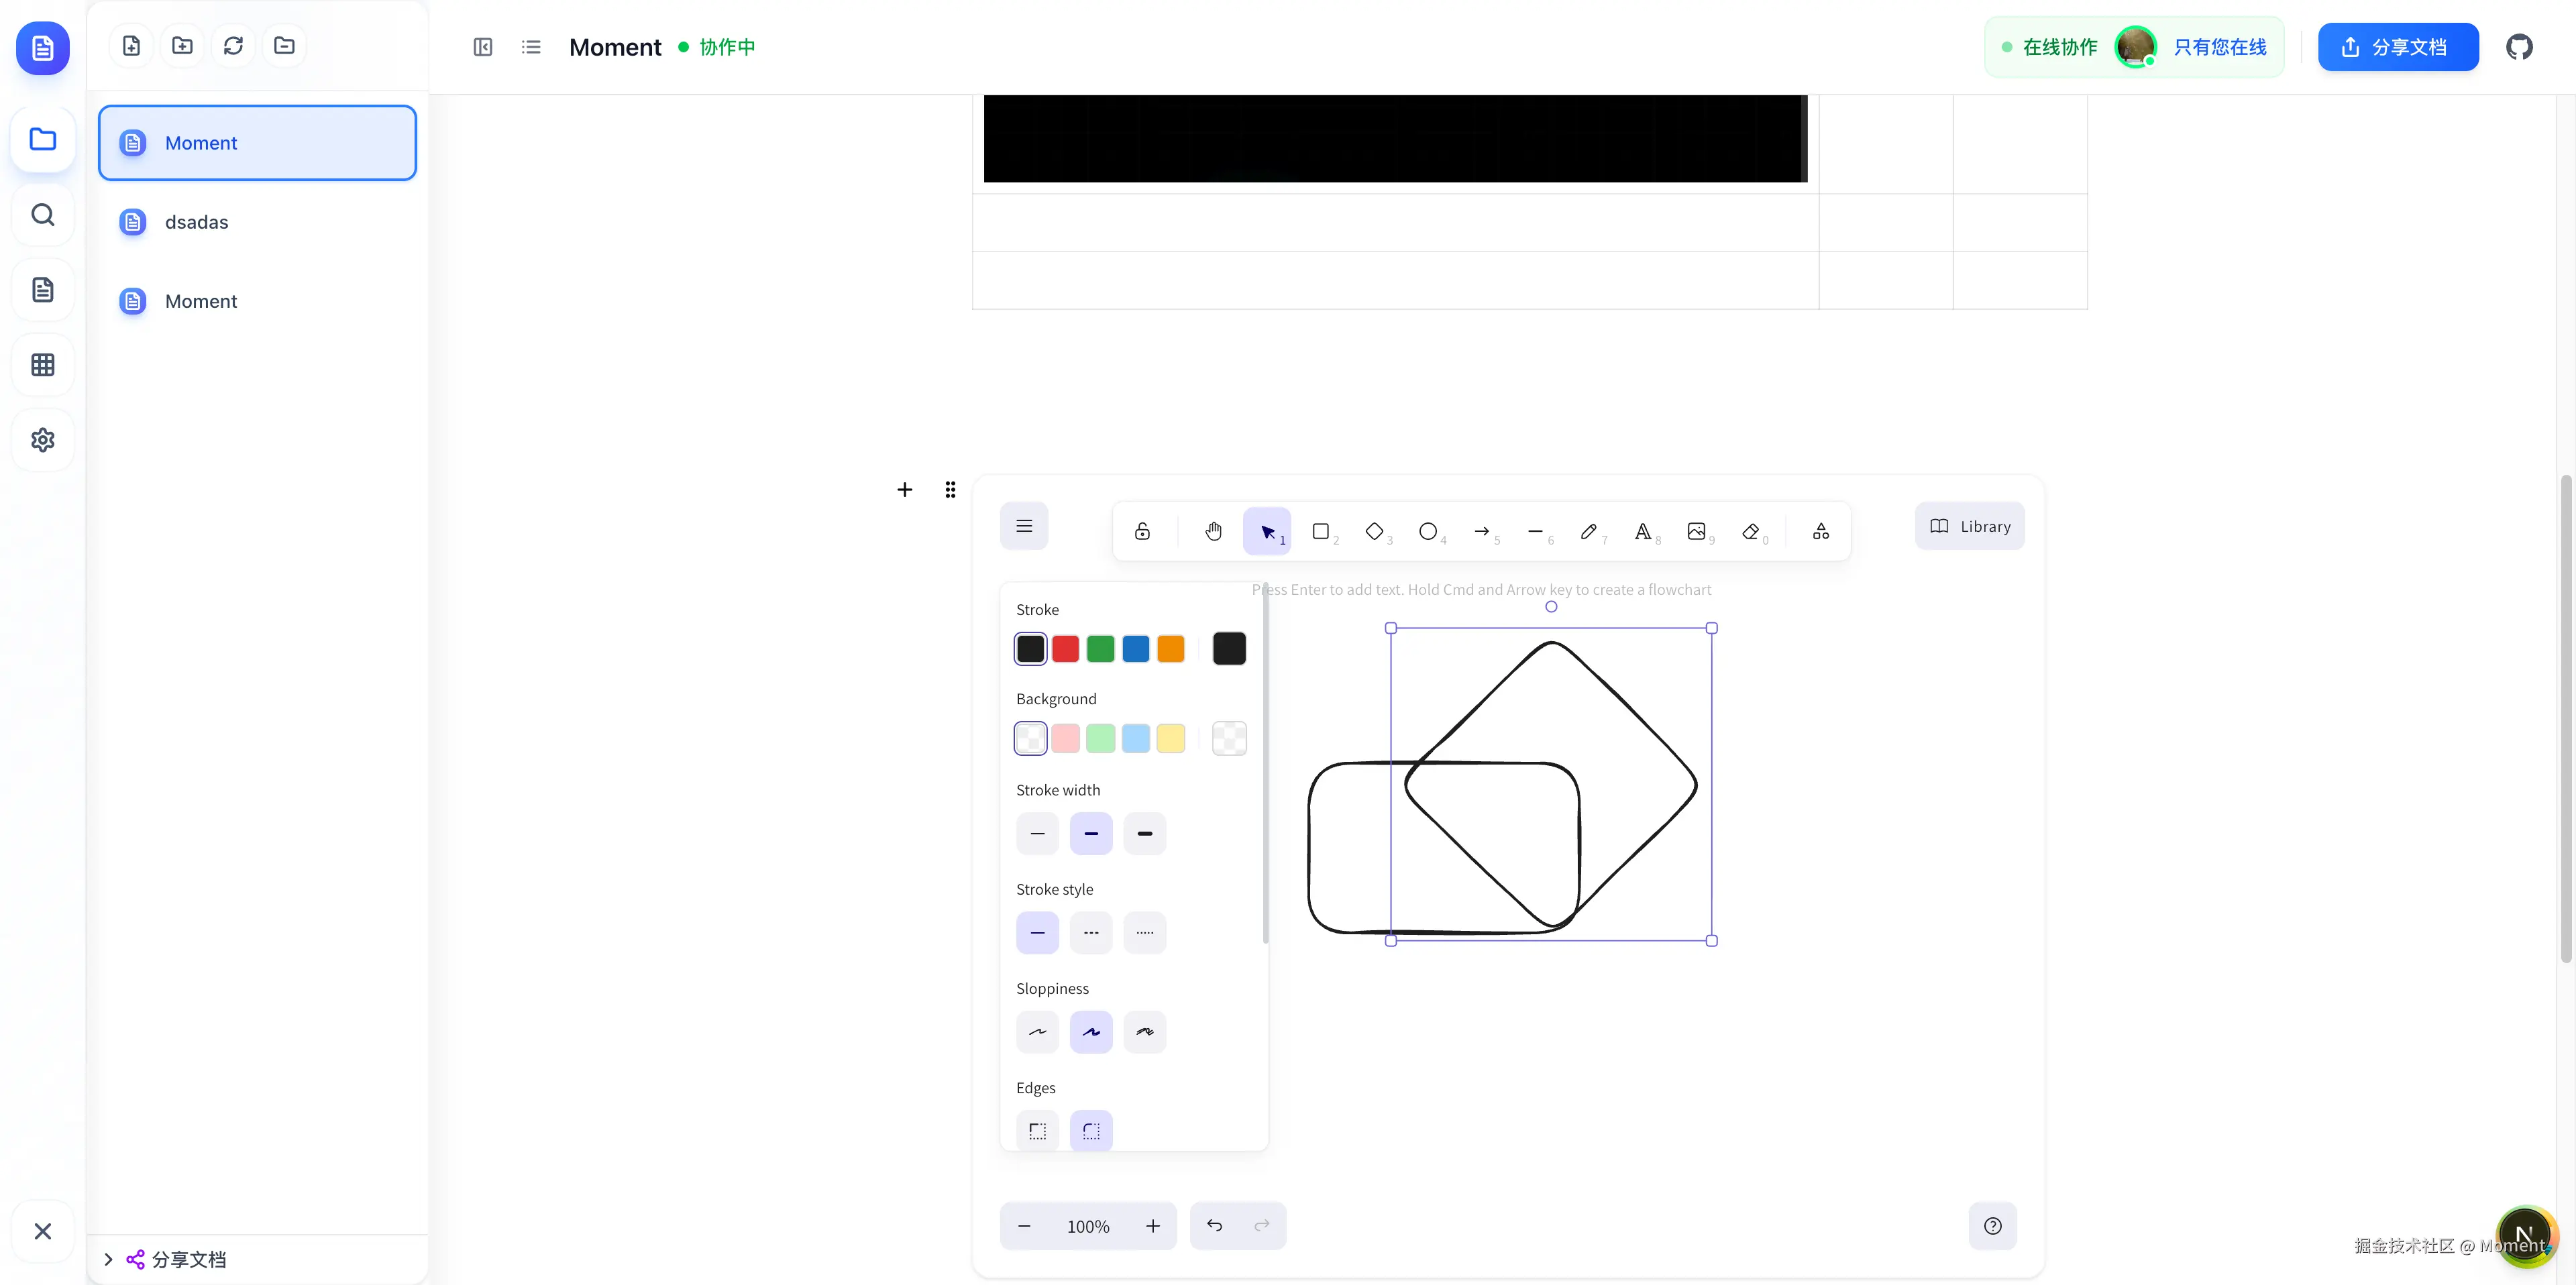The height and width of the screenshot is (1285, 2576).
Task: Click the blue 分享文档 share button
Action: pyautogui.click(x=2397, y=47)
